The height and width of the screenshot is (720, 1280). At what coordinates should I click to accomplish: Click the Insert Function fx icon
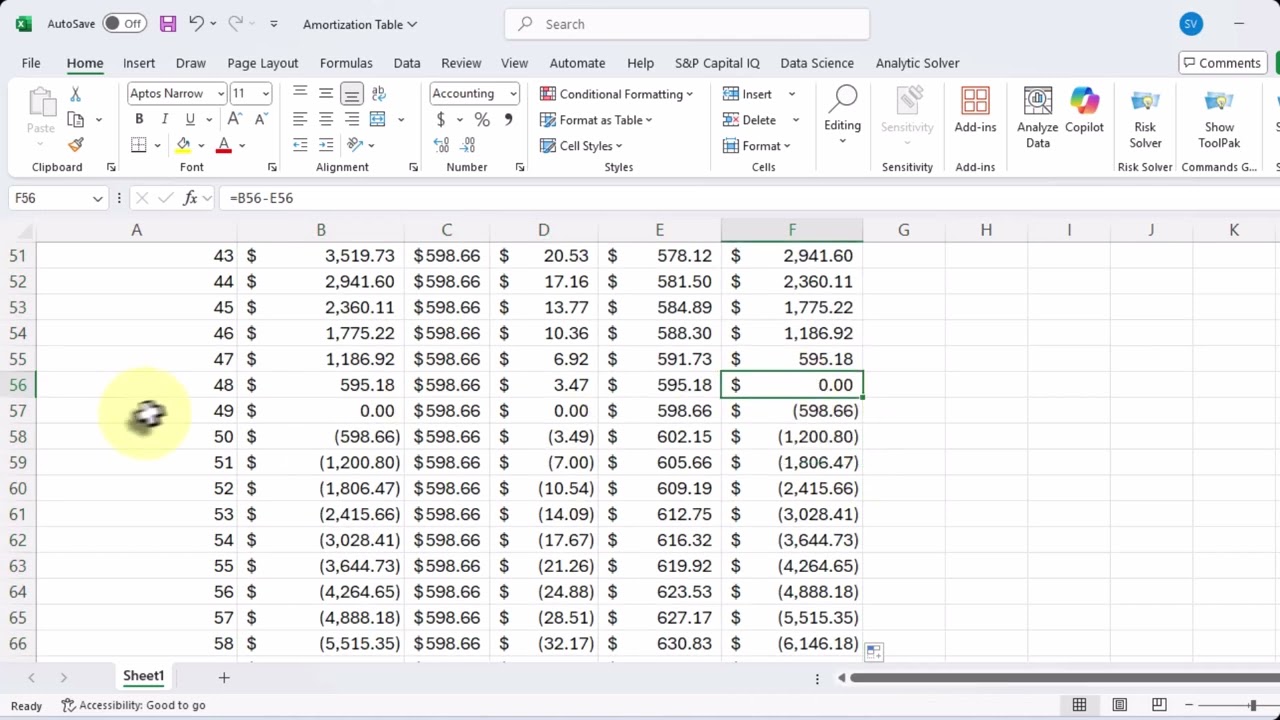click(x=190, y=198)
